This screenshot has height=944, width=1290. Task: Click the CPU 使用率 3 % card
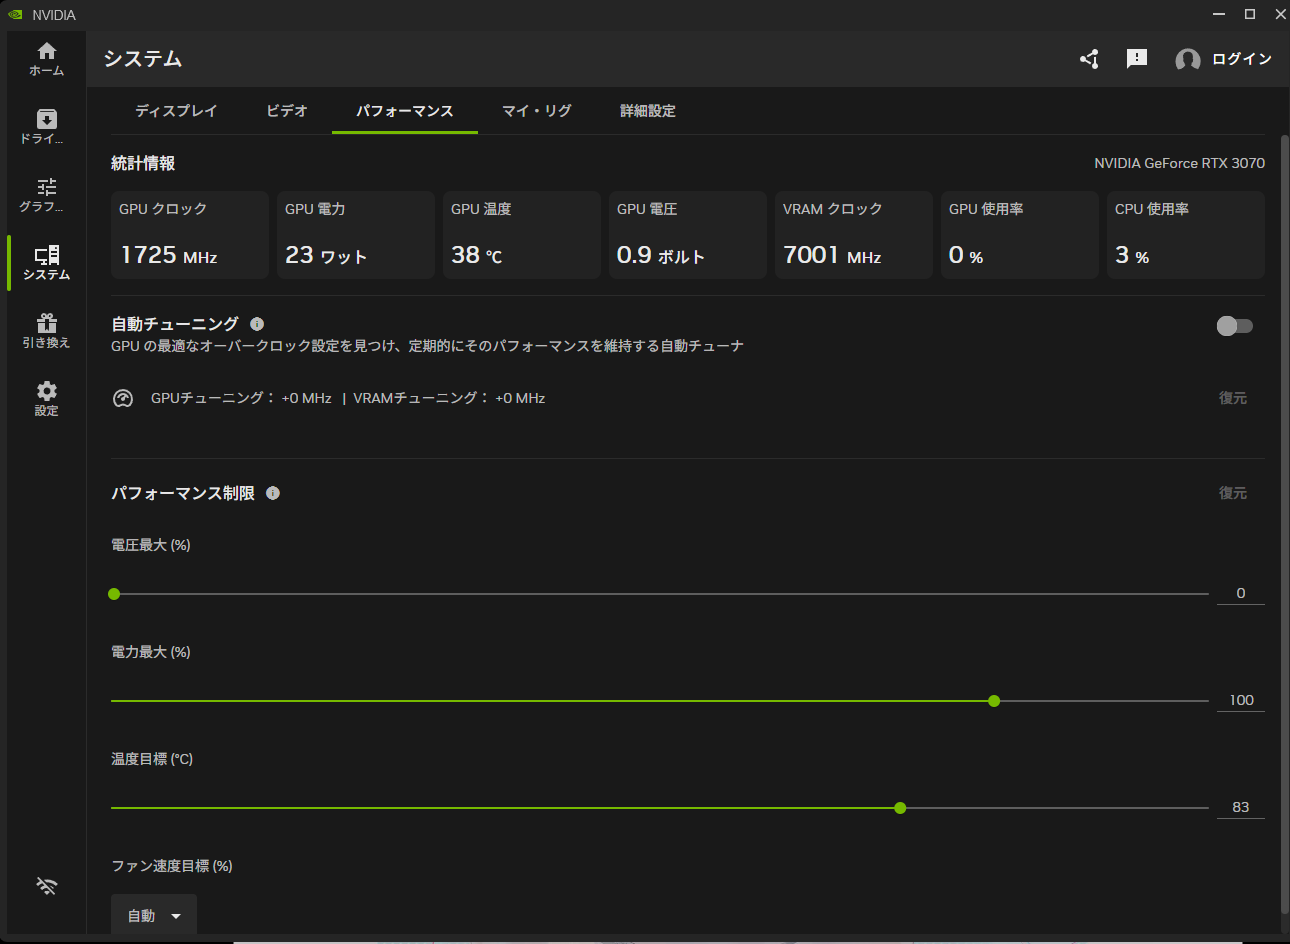pyautogui.click(x=1186, y=235)
